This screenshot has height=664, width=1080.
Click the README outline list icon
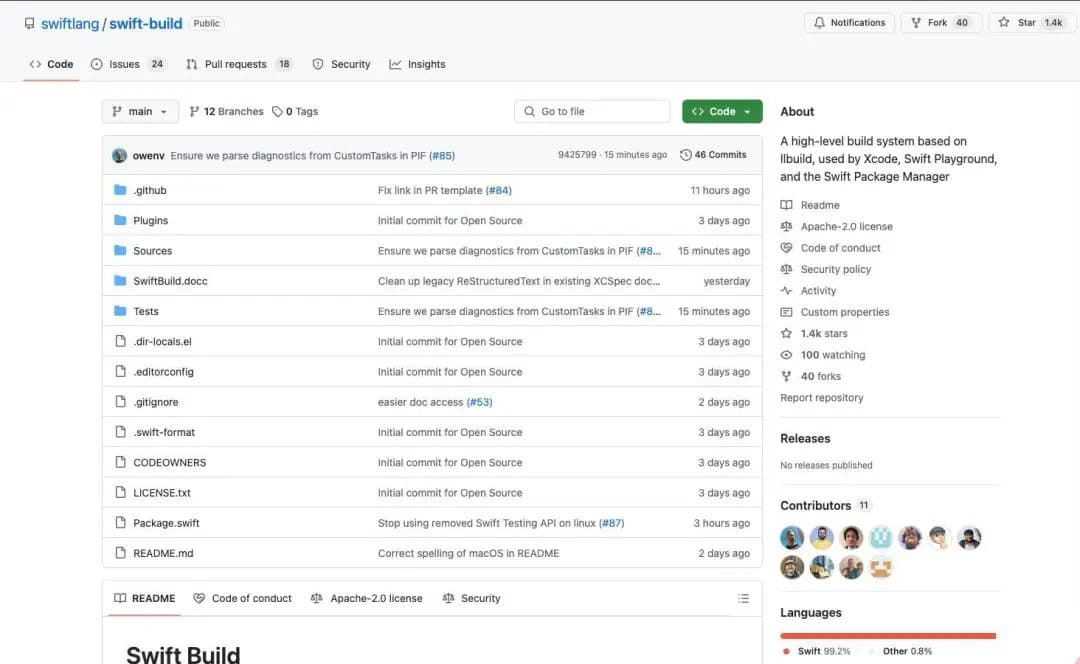pyautogui.click(x=743, y=598)
